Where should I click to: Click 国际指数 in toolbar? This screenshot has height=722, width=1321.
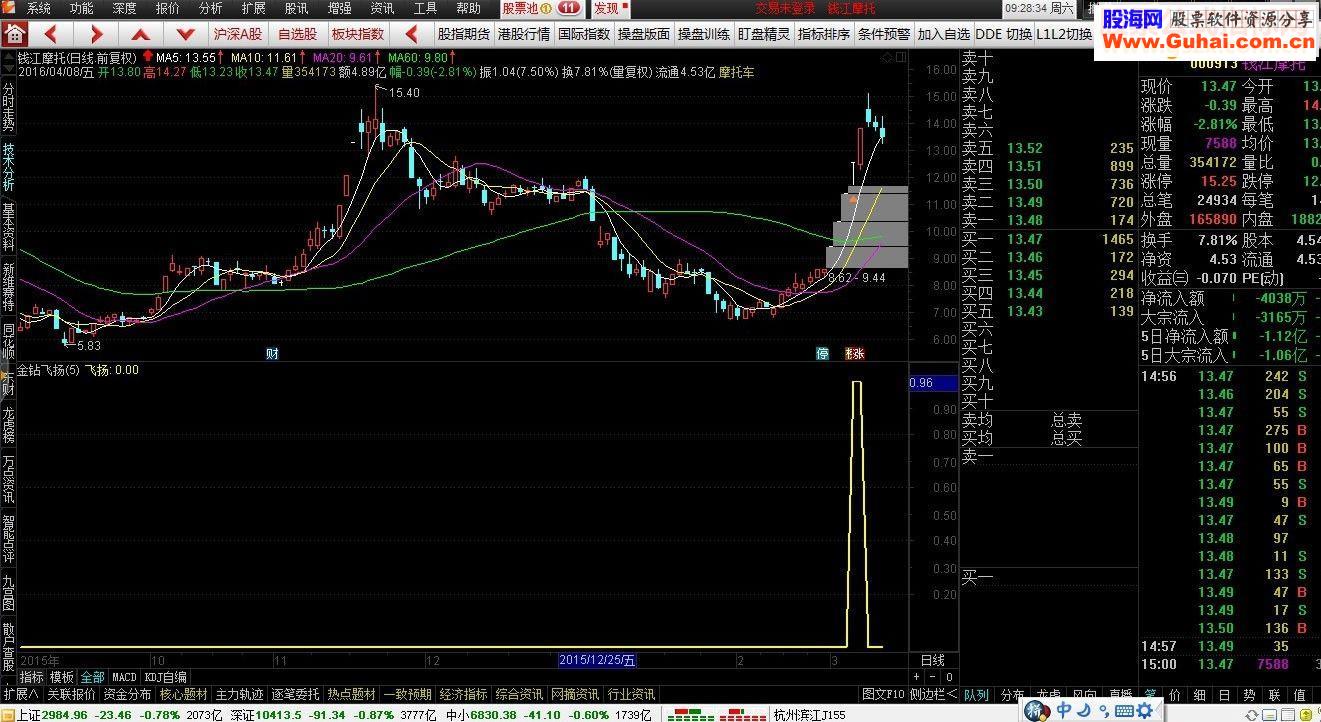(584, 33)
